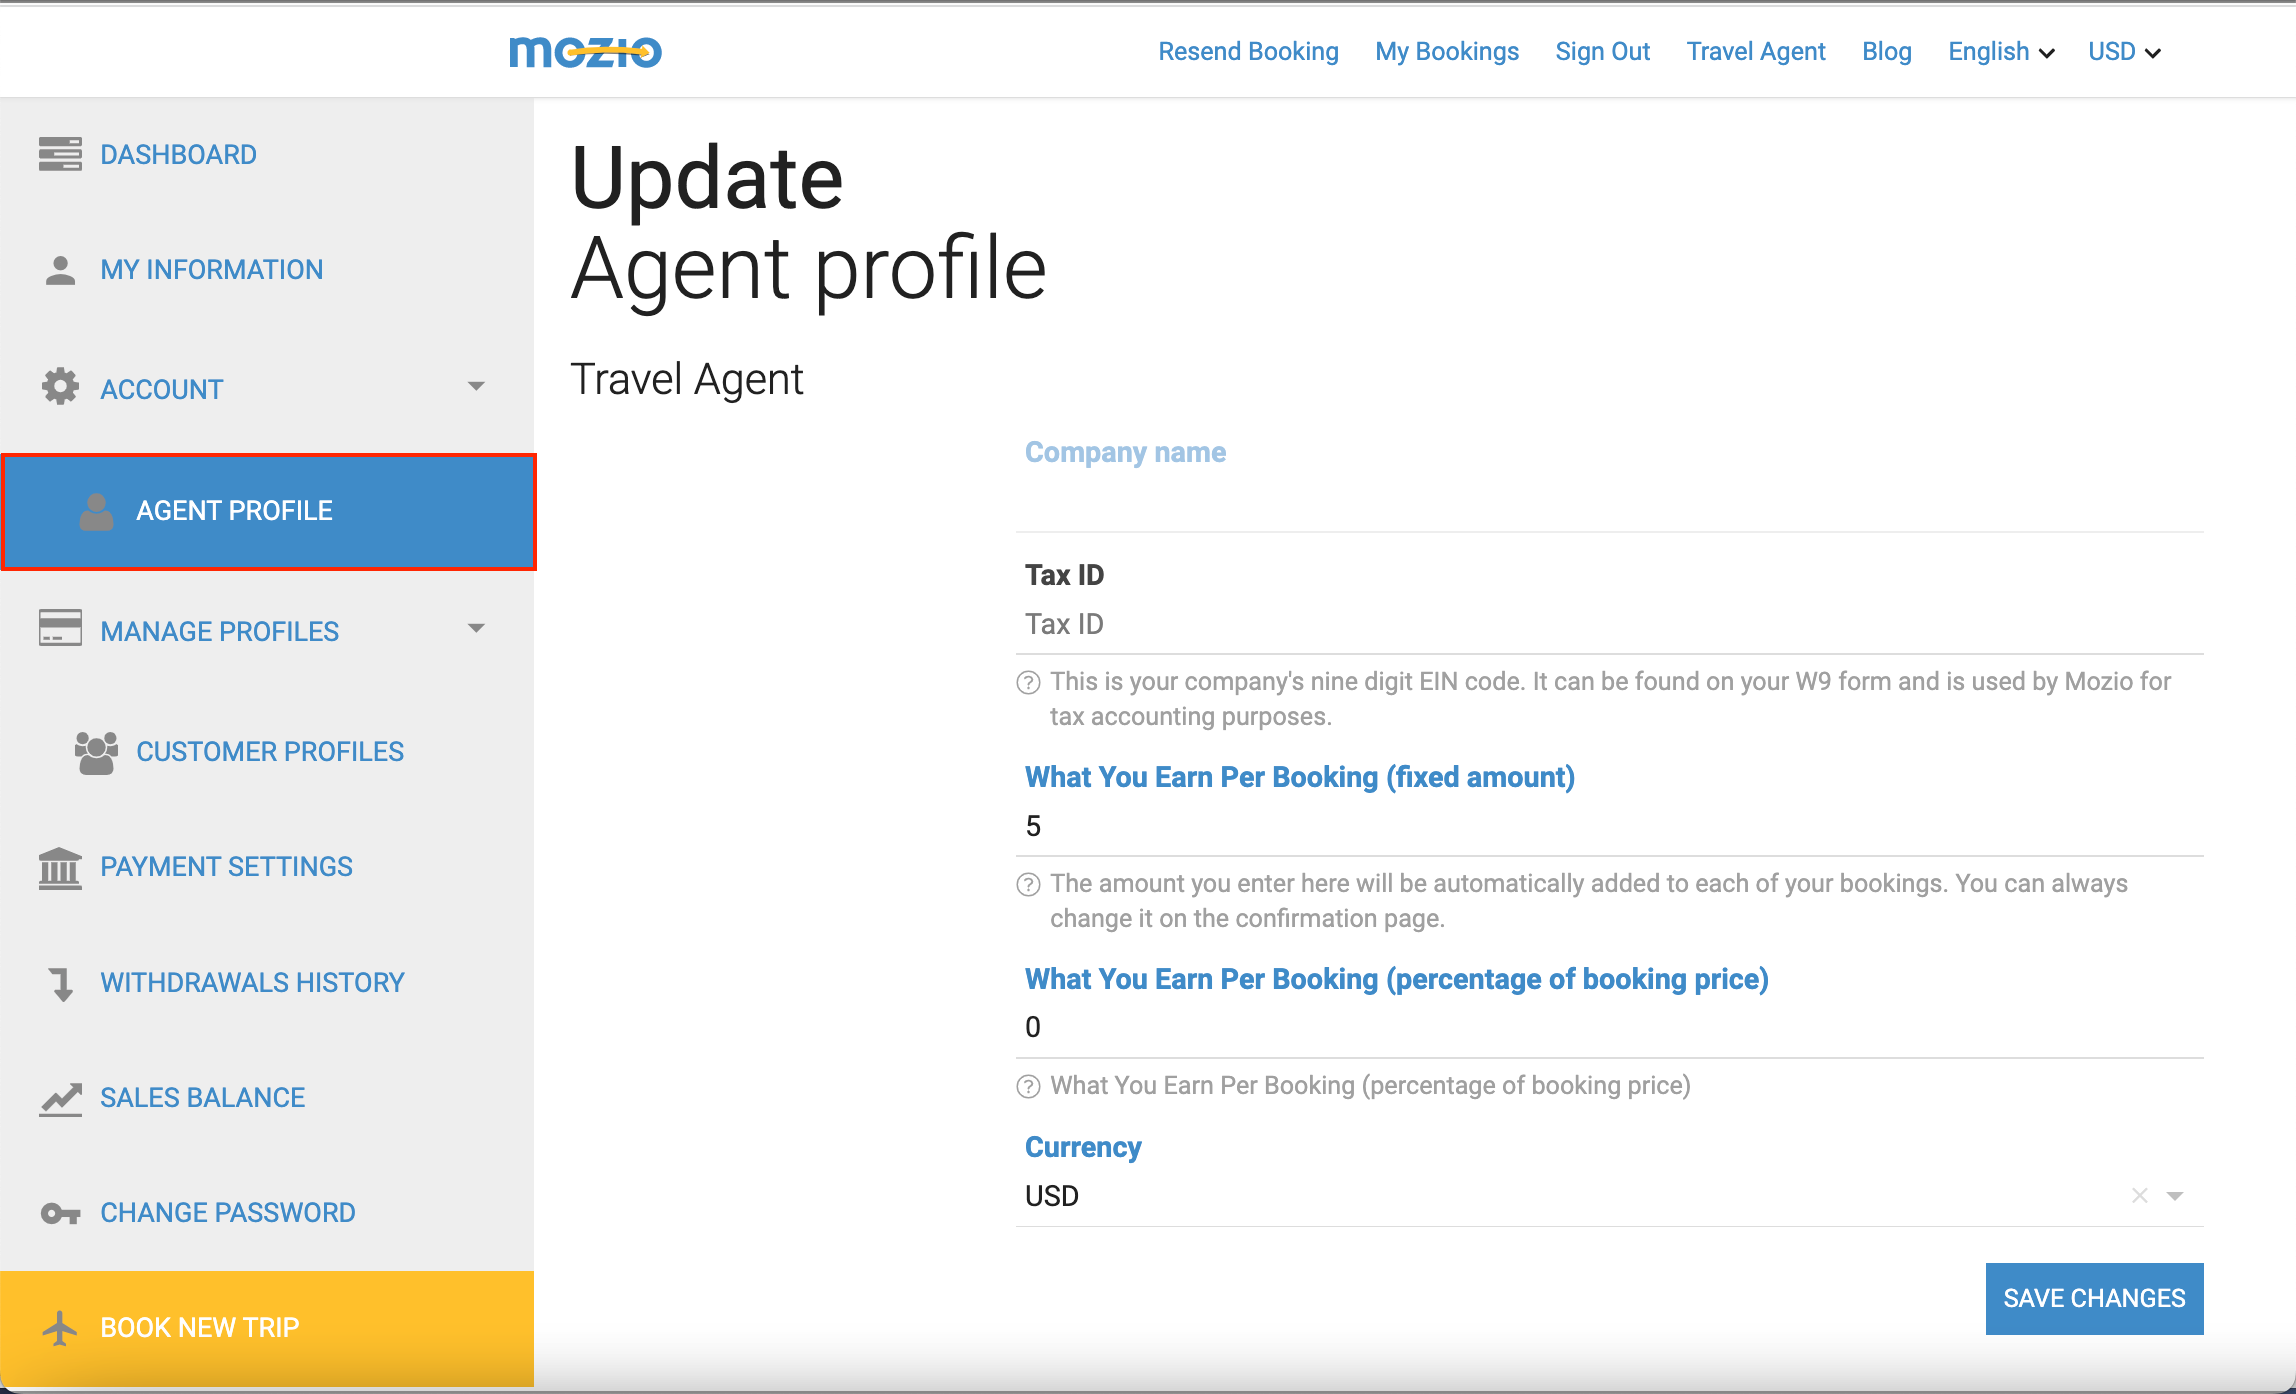This screenshot has width=2296, height=1394.
Task: Expand the Account section chevron
Action: (477, 386)
